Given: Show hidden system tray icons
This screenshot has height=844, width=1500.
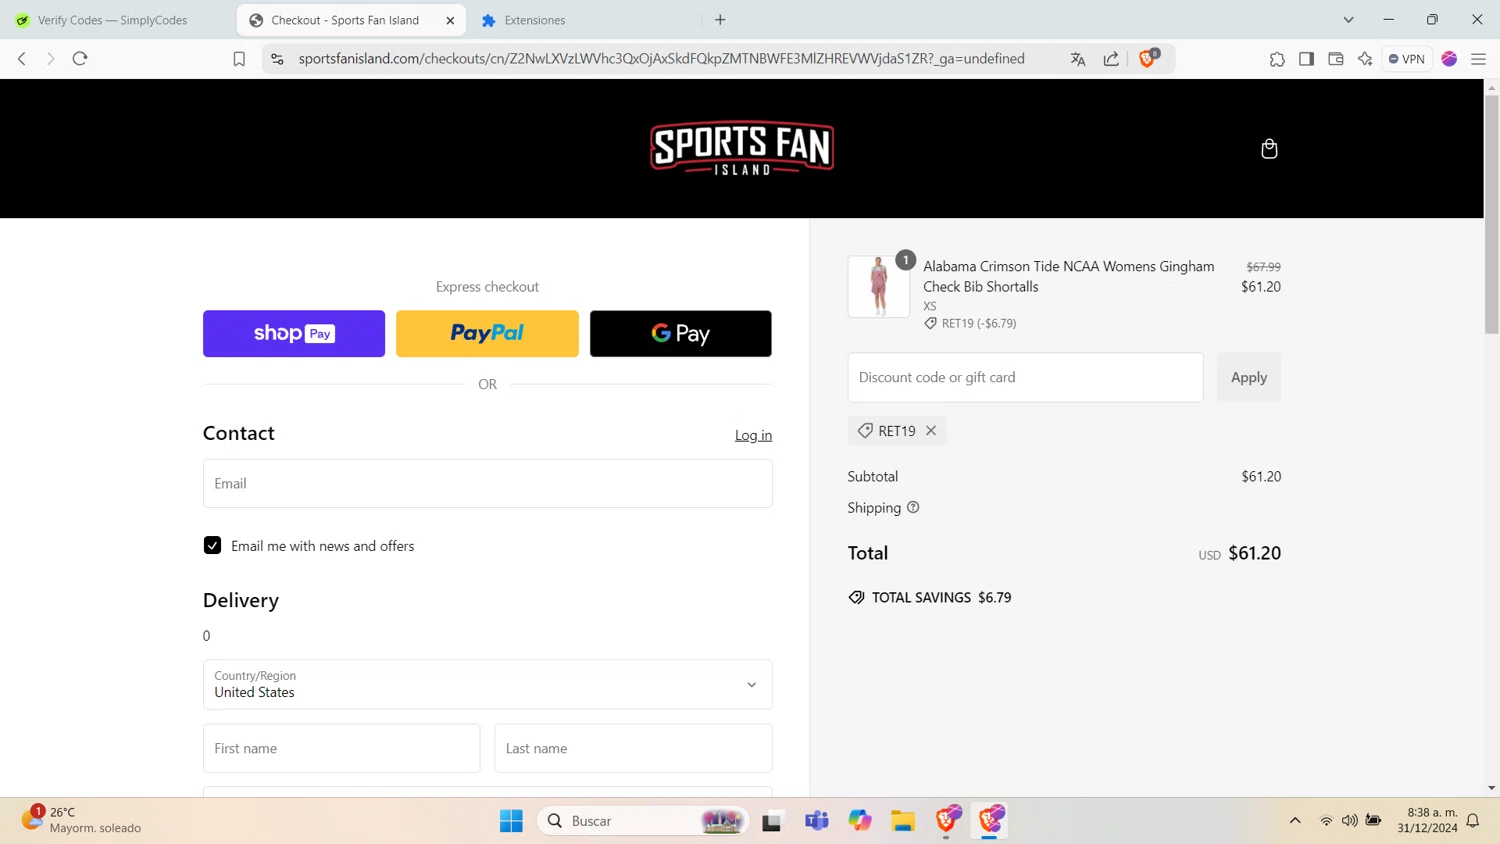Looking at the screenshot, I should click(1295, 821).
